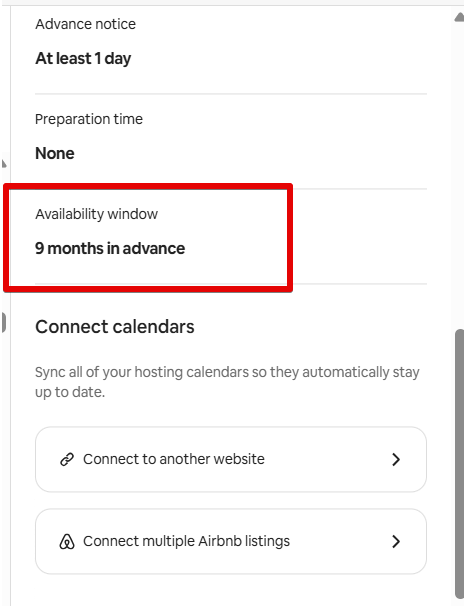The width and height of the screenshot is (464, 606).
Task: Click the vertical scrollbar thumb
Action: click(459, 464)
